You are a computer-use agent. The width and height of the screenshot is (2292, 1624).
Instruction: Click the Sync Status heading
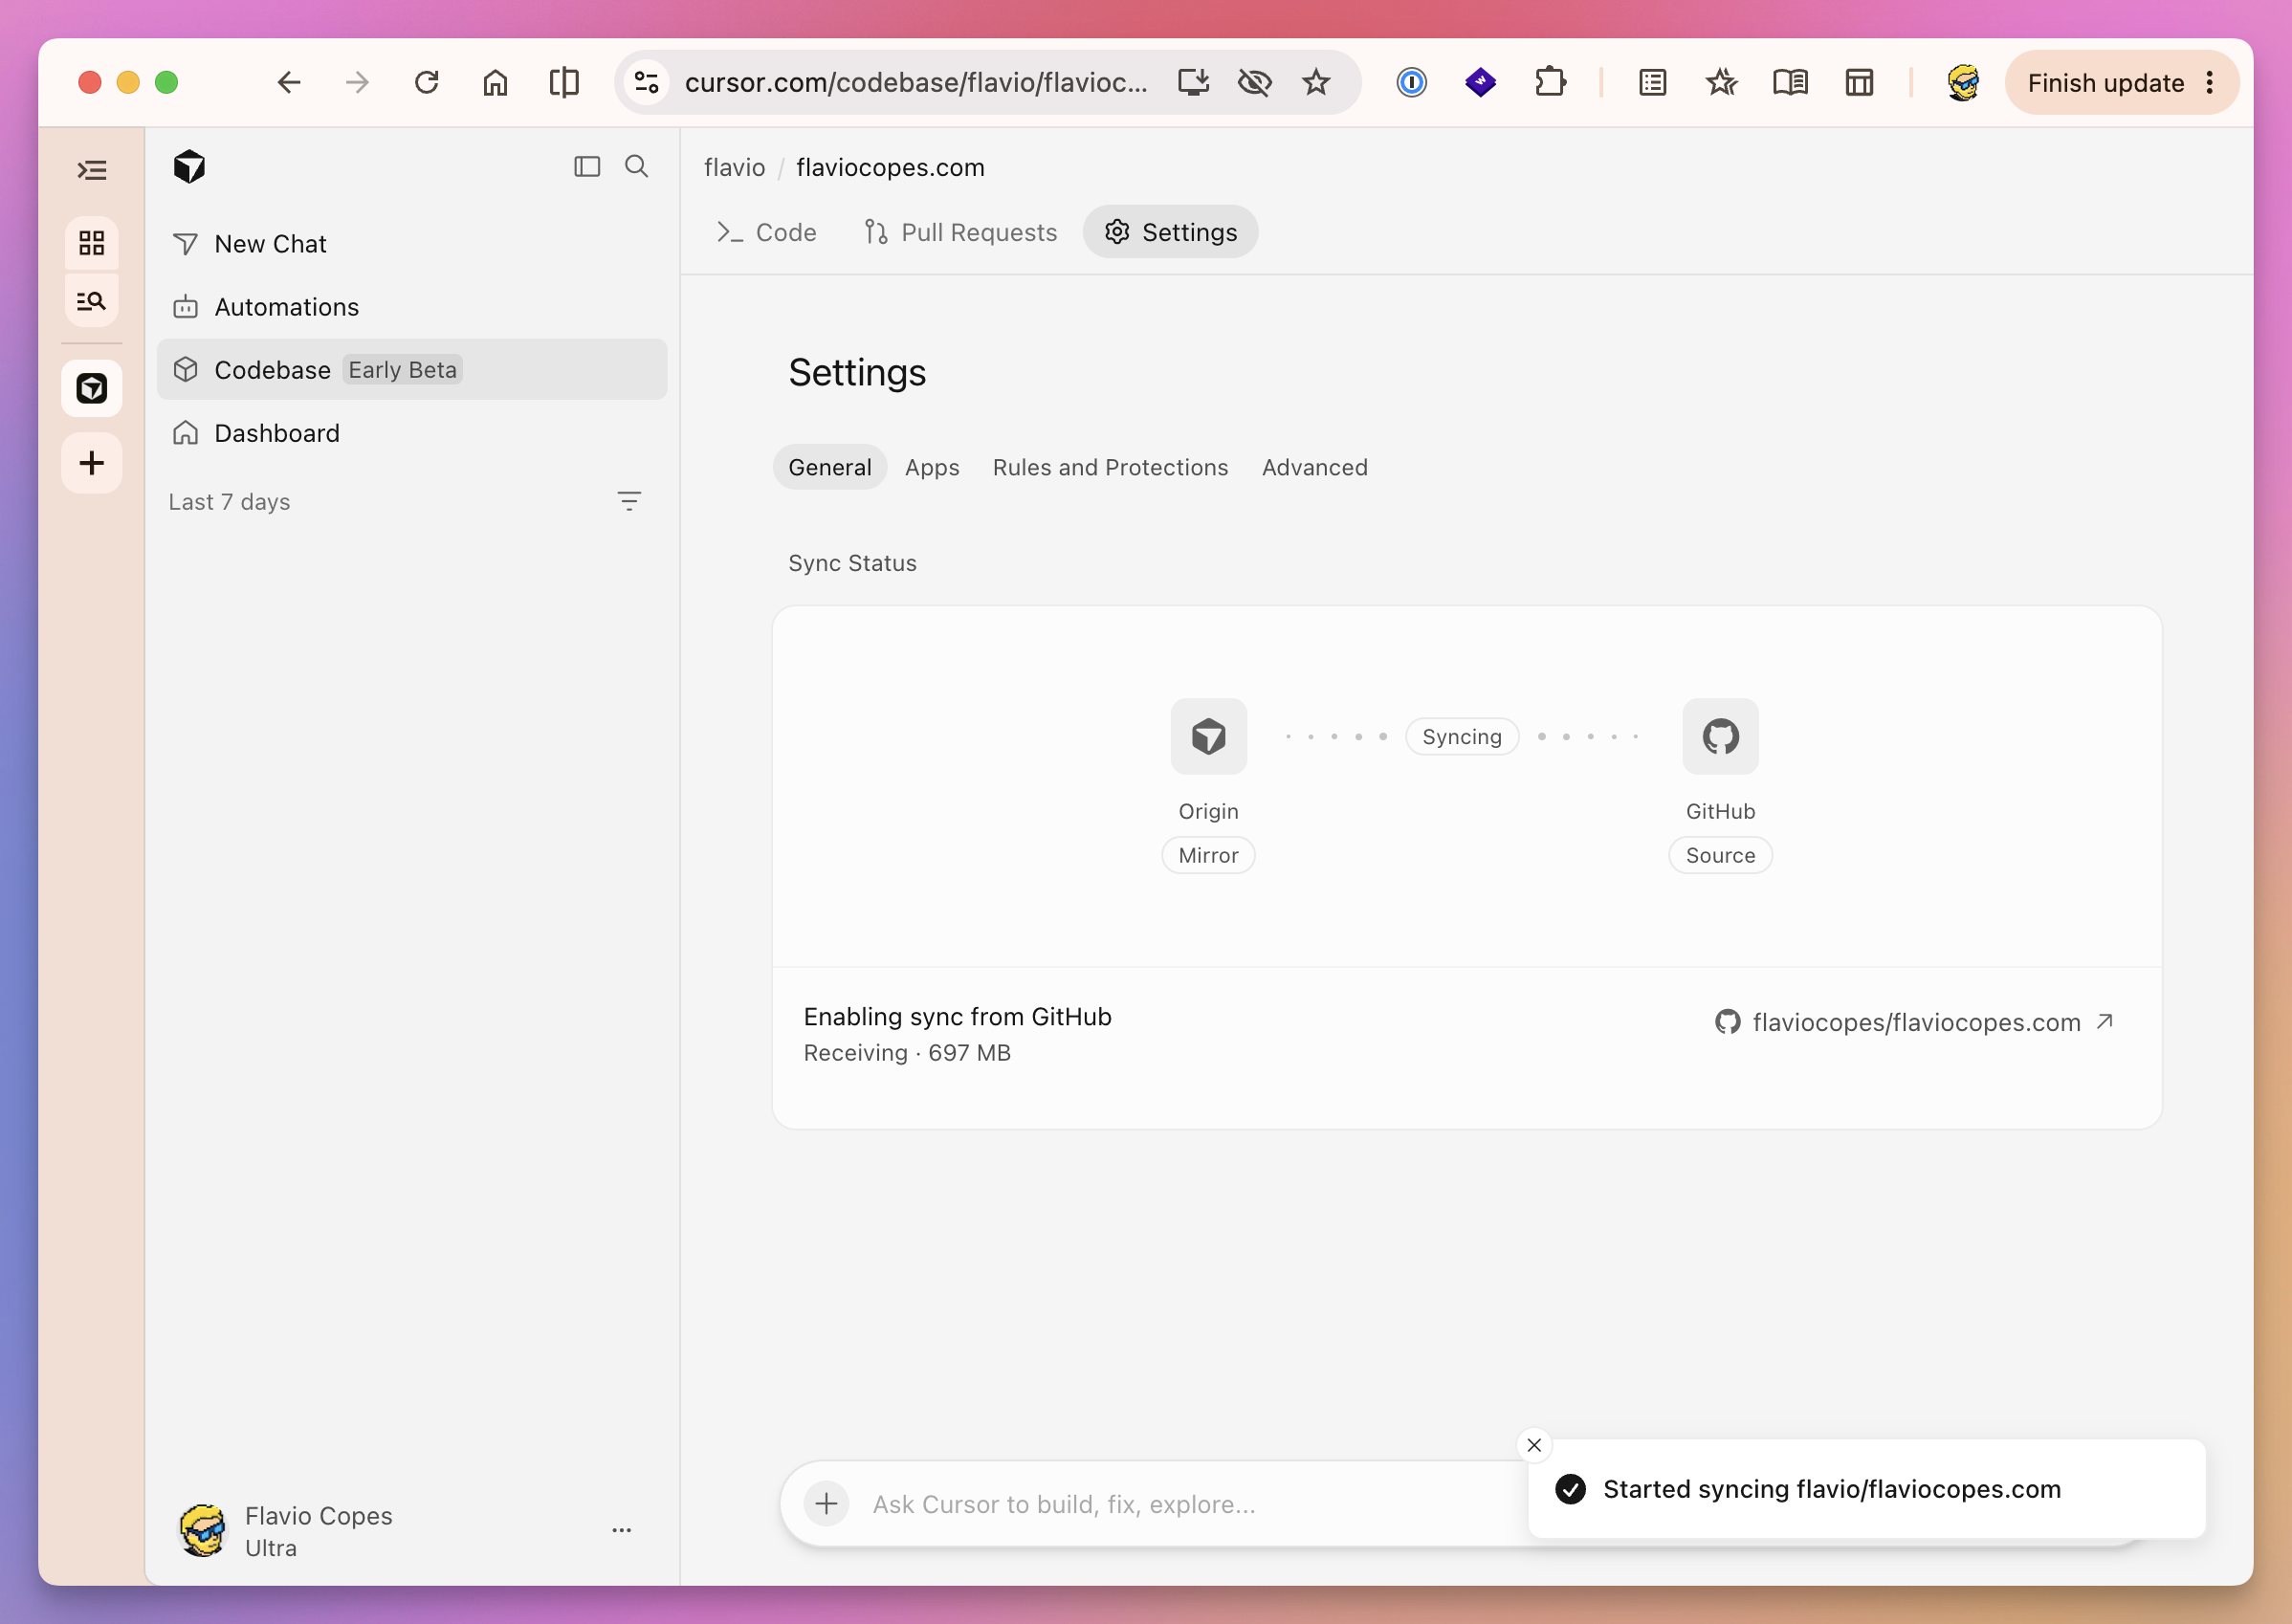click(853, 563)
